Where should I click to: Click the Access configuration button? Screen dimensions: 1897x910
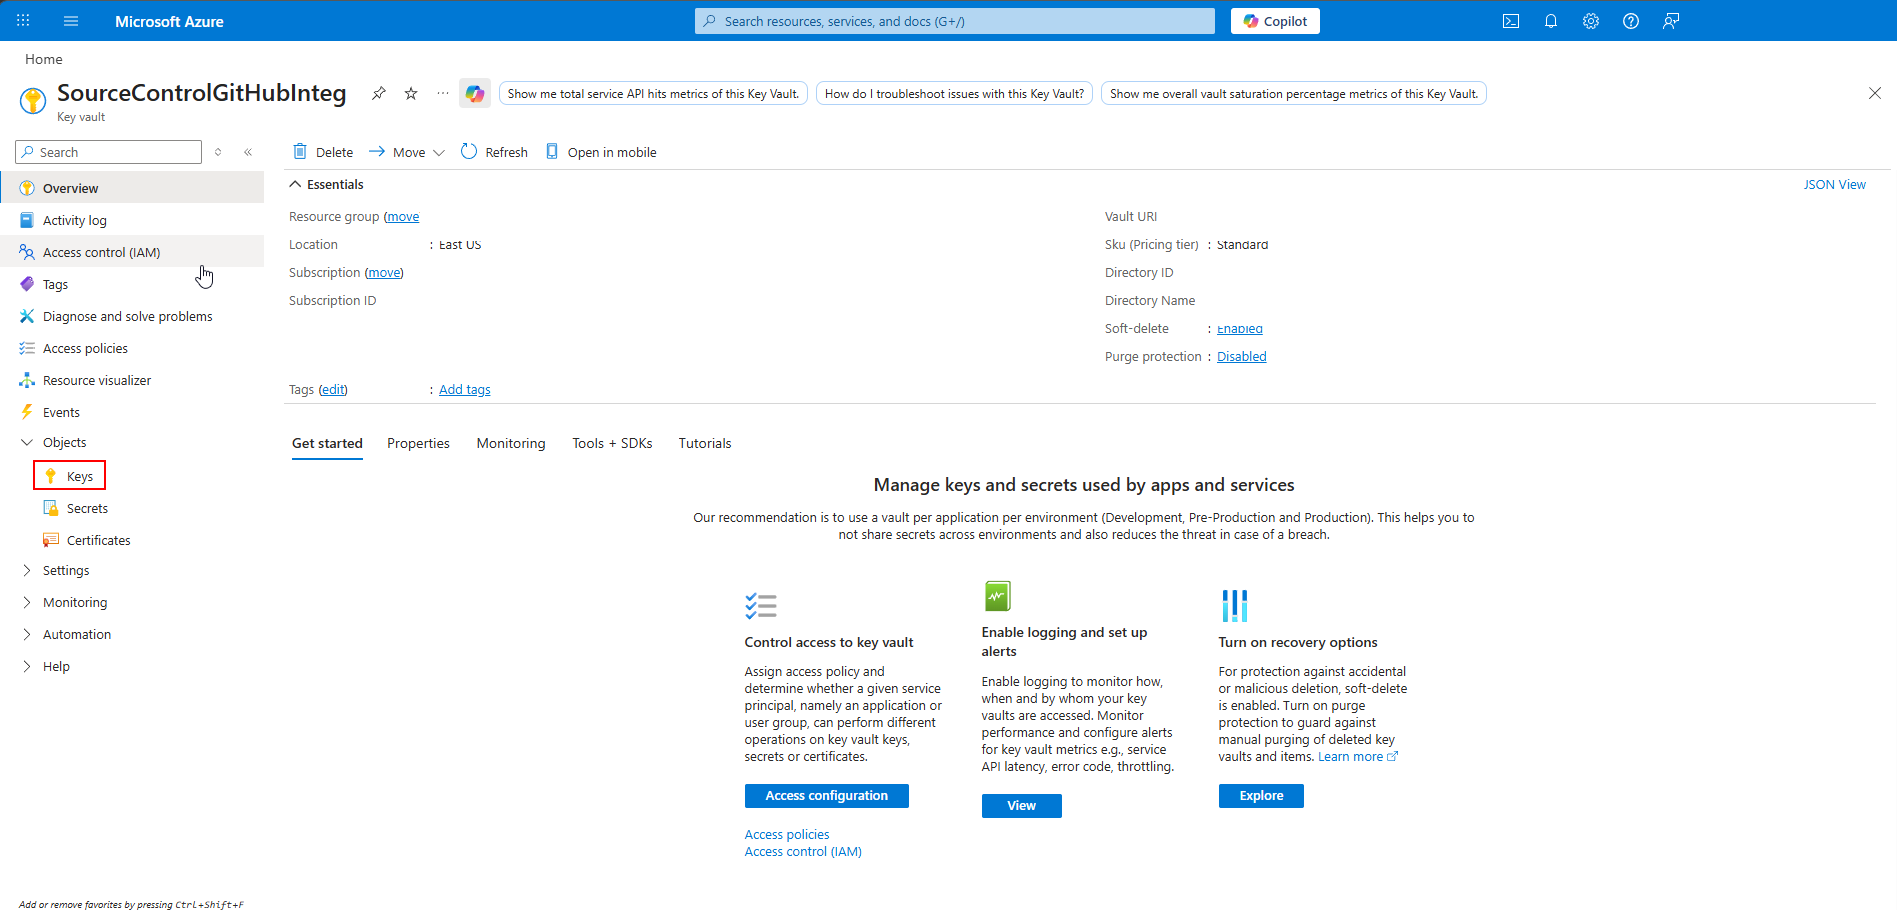[826, 796]
